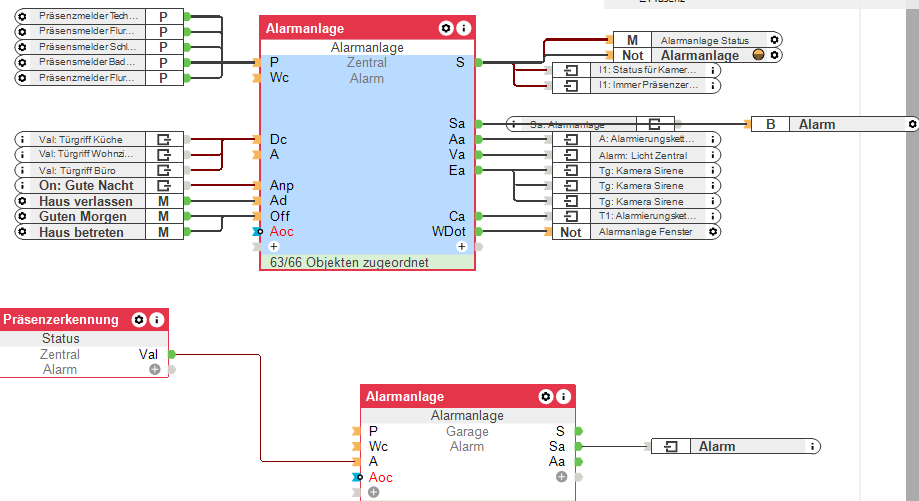Click gear icon of Alarmanlage Status output

point(774,40)
